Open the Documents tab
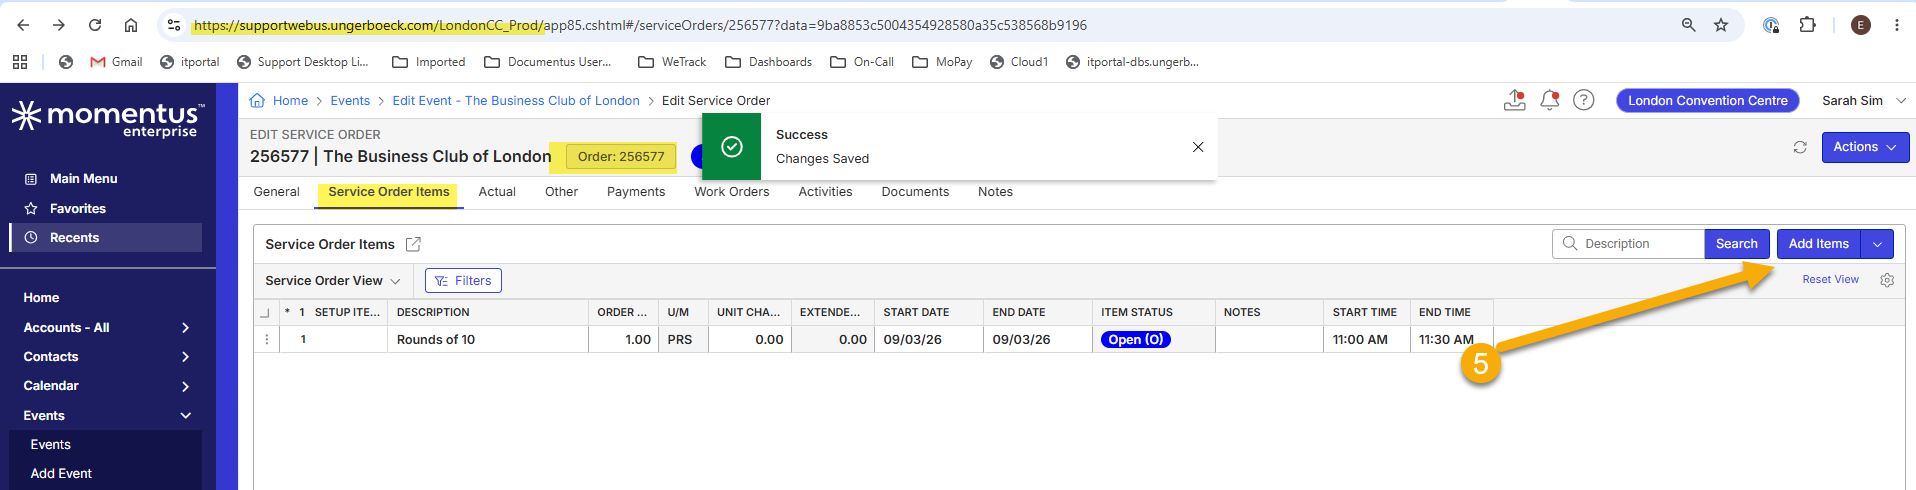1916x490 pixels. coord(915,192)
